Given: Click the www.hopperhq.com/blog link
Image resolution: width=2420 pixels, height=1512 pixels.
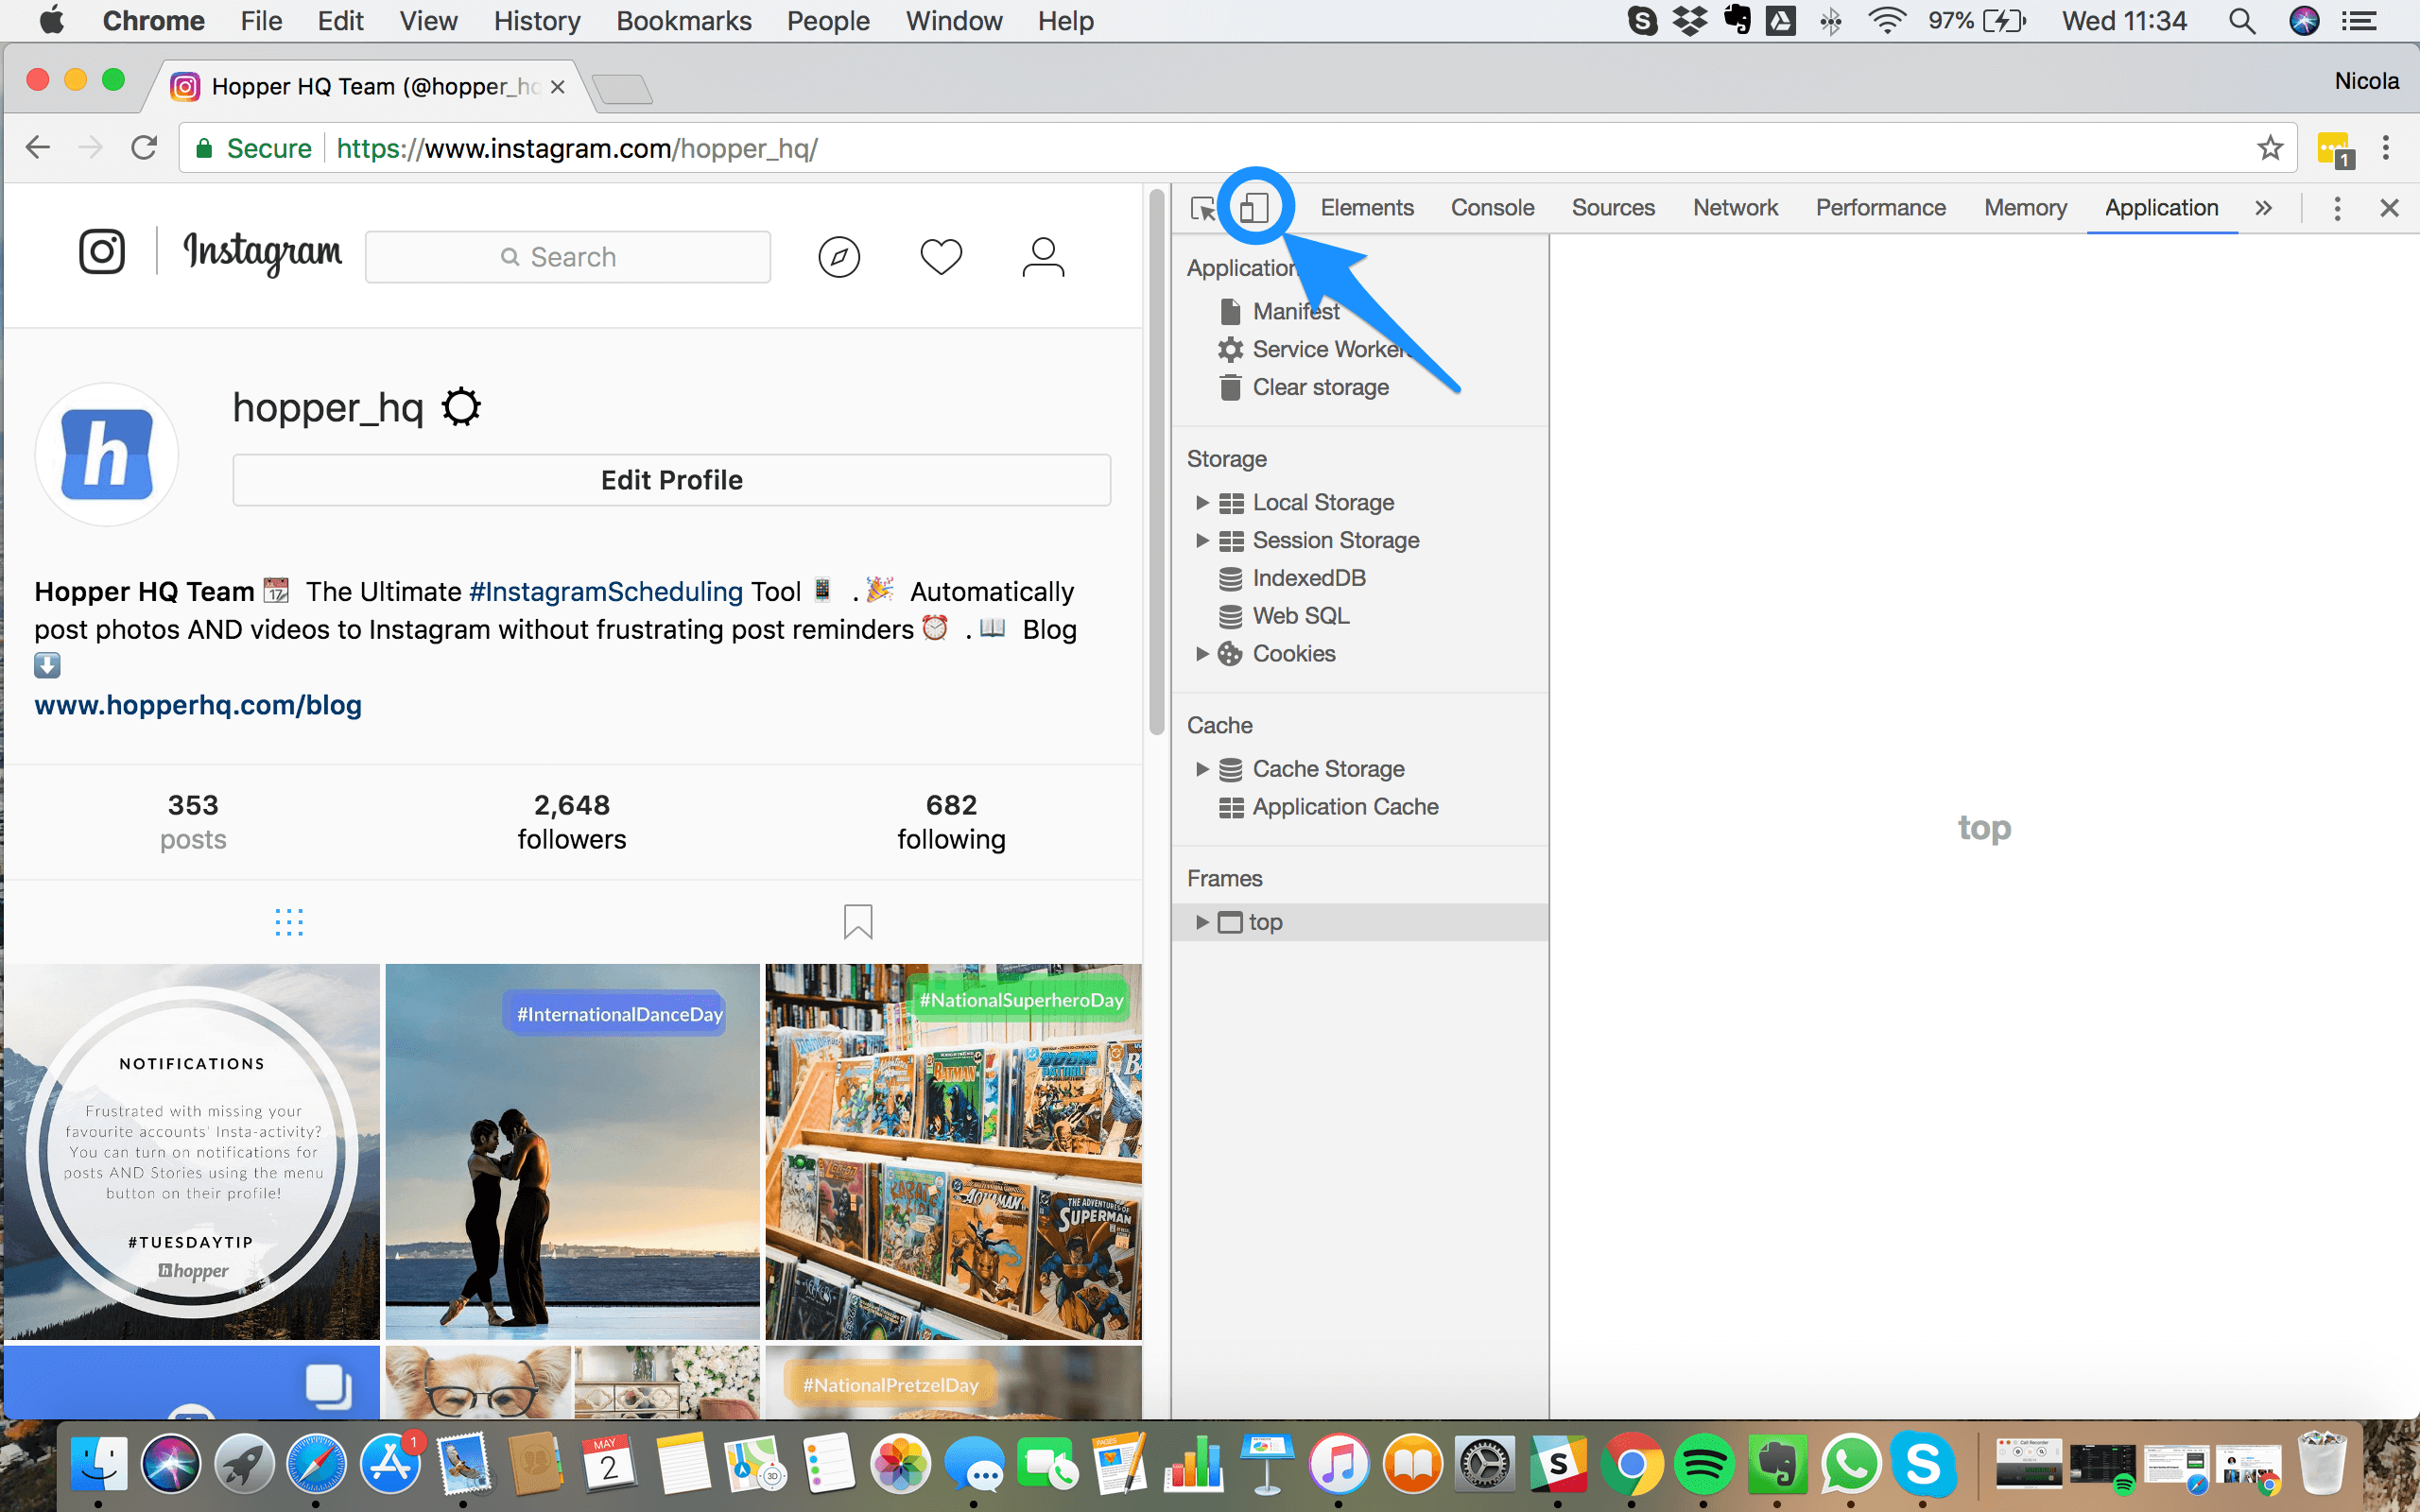Looking at the screenshot, I should pyautogui.click(x=199, y=704).
